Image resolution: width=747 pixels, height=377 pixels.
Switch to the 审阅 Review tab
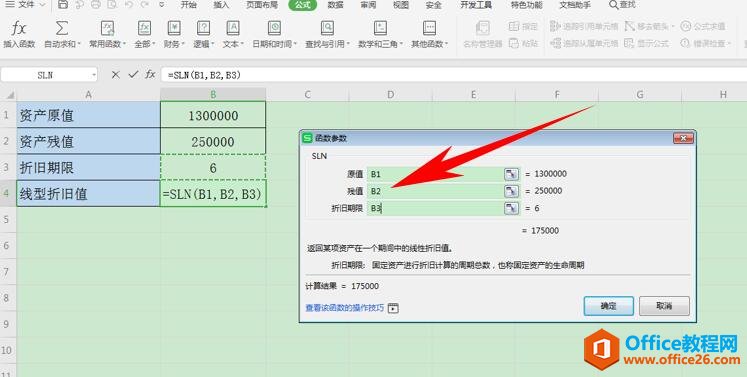(368, 5)
